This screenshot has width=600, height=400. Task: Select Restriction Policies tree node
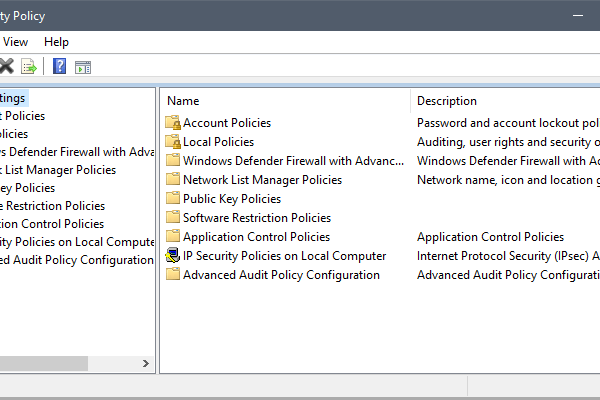(x=52, y=206)
